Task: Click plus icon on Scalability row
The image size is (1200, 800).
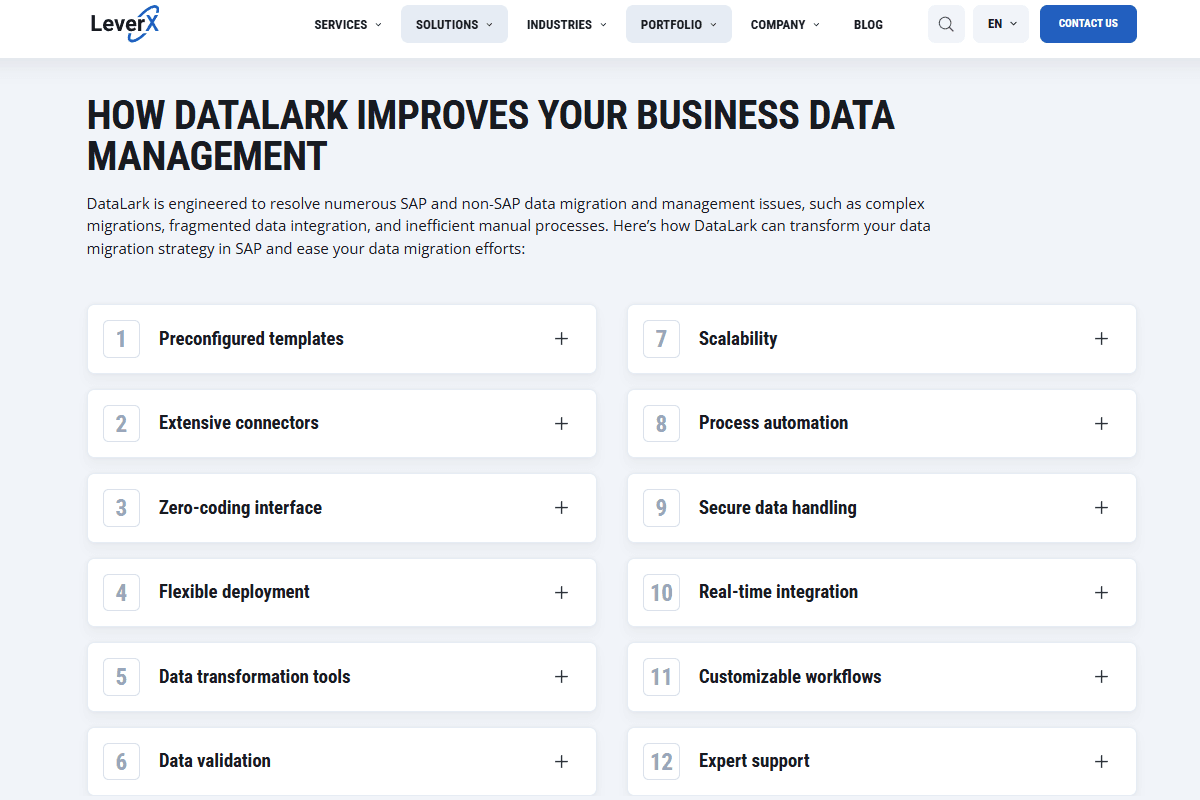Action: click(x=1101, y=339)
